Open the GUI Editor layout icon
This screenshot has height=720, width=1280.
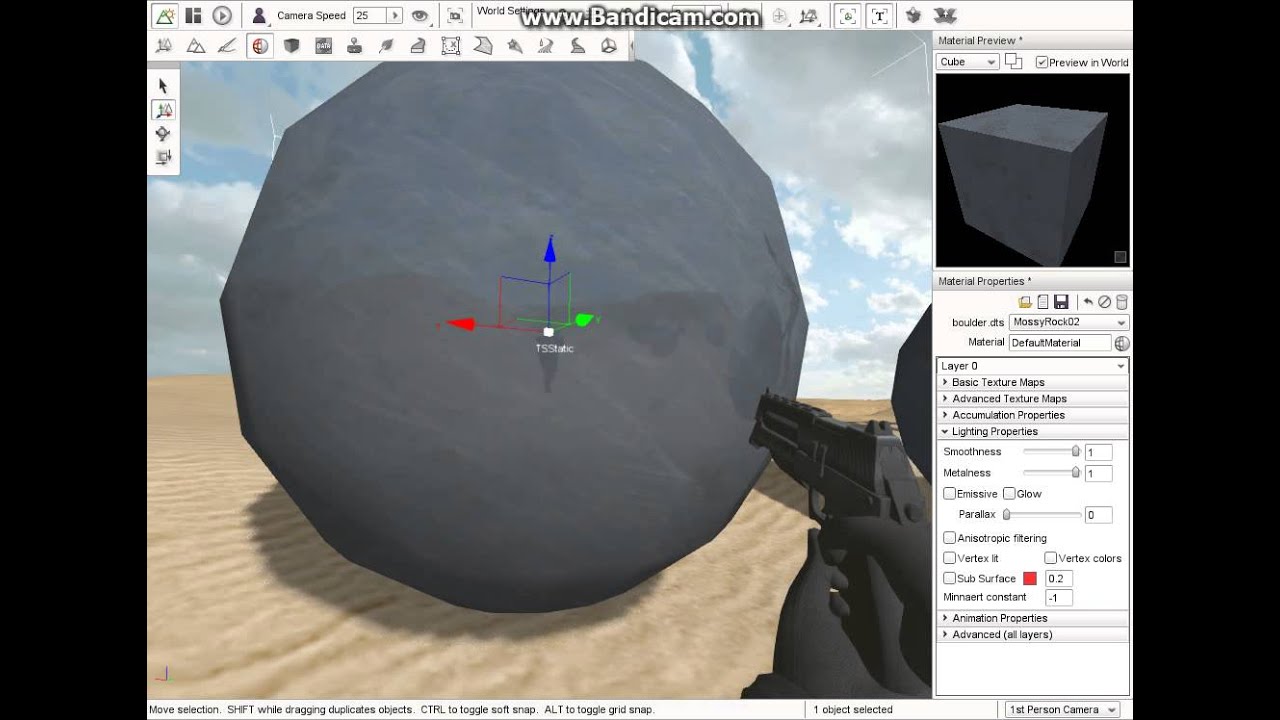pos(194,15)
